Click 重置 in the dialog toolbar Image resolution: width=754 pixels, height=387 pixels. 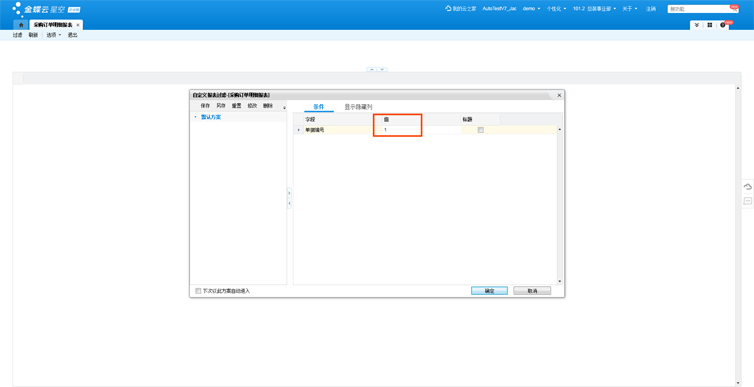pos(236,106)
